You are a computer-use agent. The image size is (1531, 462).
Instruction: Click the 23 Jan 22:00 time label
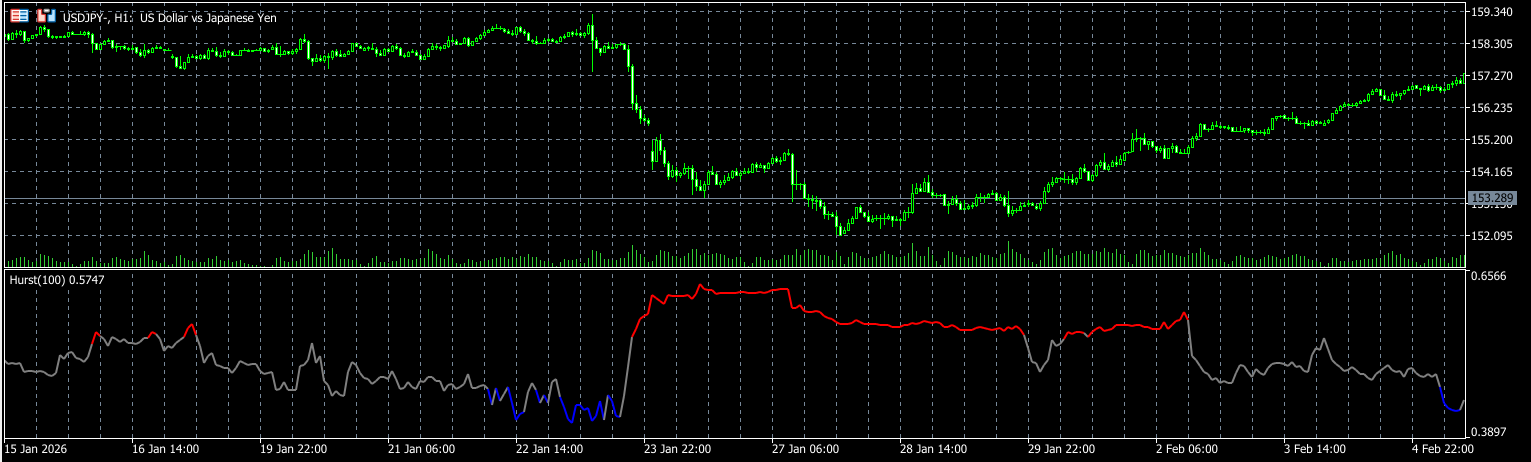(676, 450)
